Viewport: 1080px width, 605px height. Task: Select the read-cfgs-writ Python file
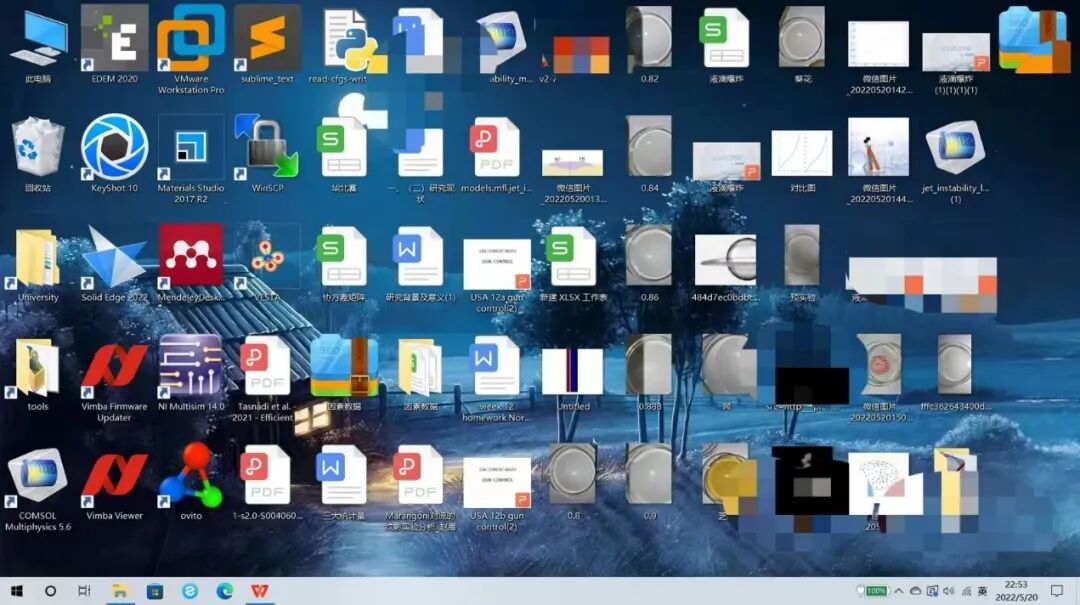344,45
